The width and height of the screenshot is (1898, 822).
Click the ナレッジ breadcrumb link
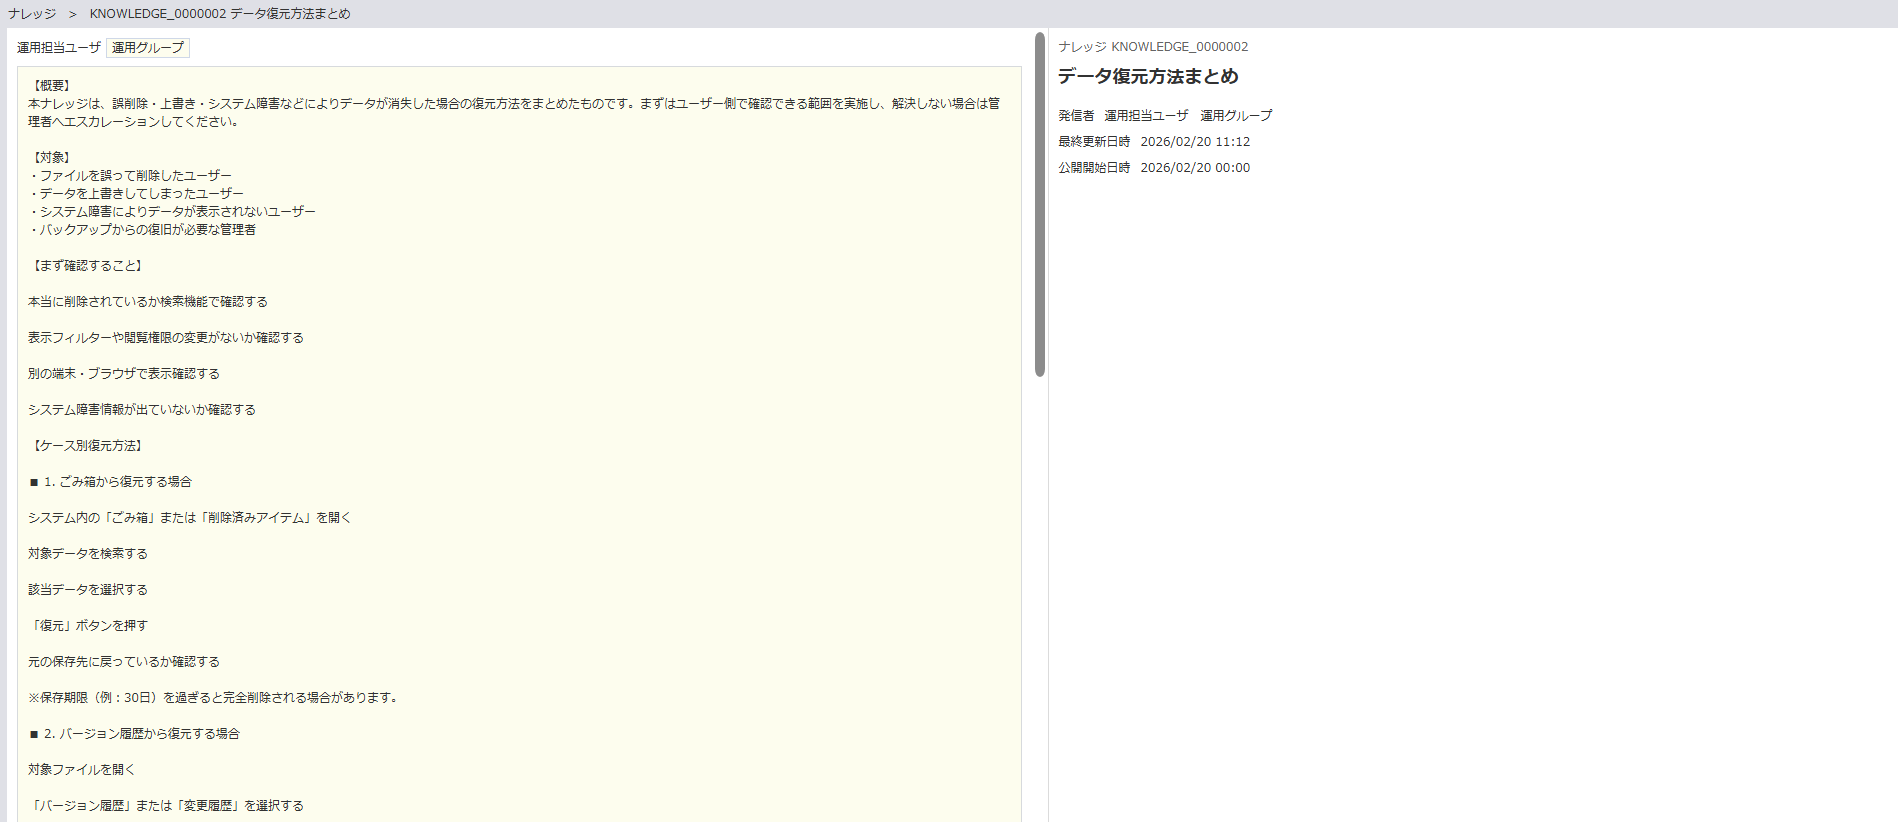[32, 14]
